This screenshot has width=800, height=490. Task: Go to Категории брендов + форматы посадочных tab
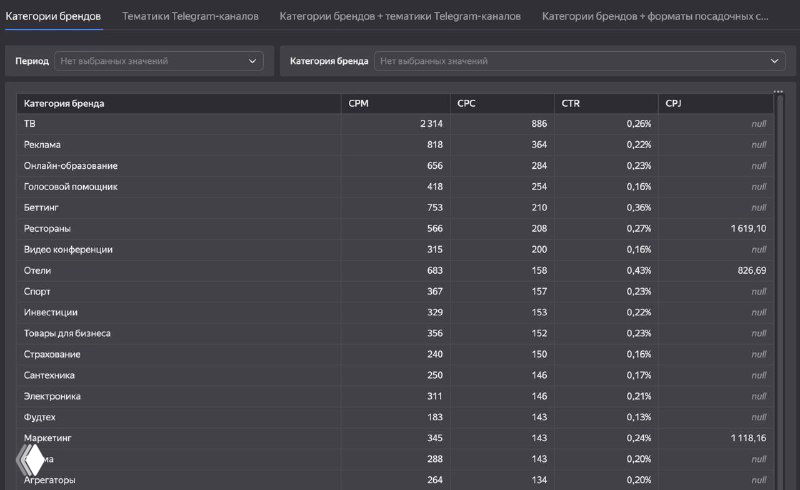tap(655, 17)
